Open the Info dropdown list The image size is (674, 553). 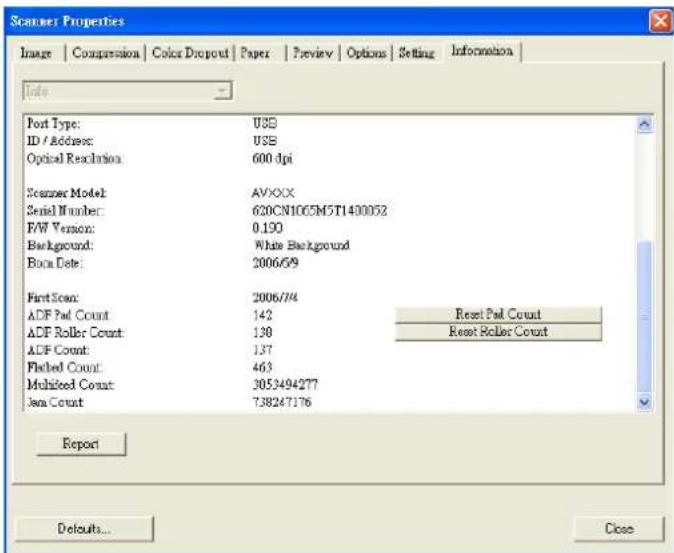(x=128, y=91)
